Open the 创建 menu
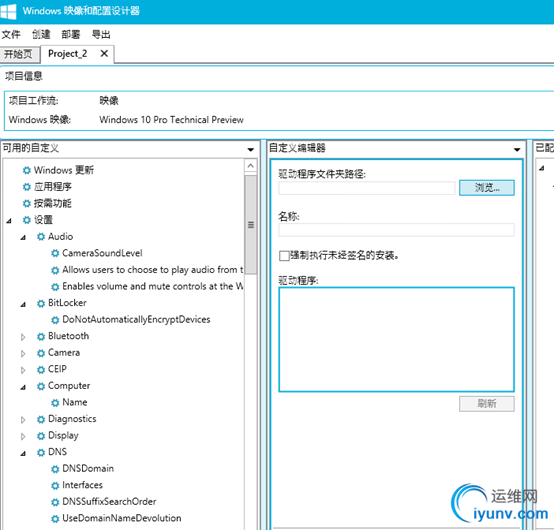This screenshot has height=530, width=554. pyautogui.click(x=41, y=34)
